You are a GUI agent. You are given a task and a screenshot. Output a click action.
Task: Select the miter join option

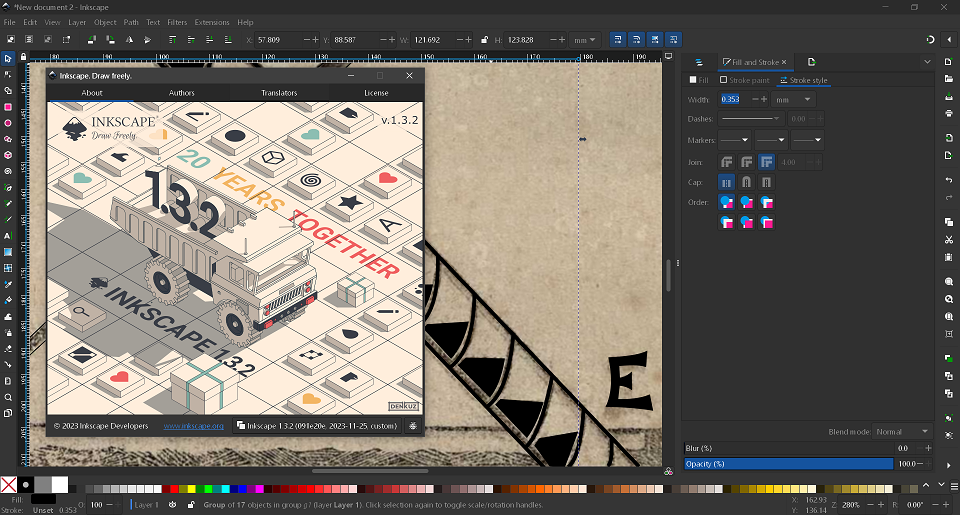(x=767, y=162)
